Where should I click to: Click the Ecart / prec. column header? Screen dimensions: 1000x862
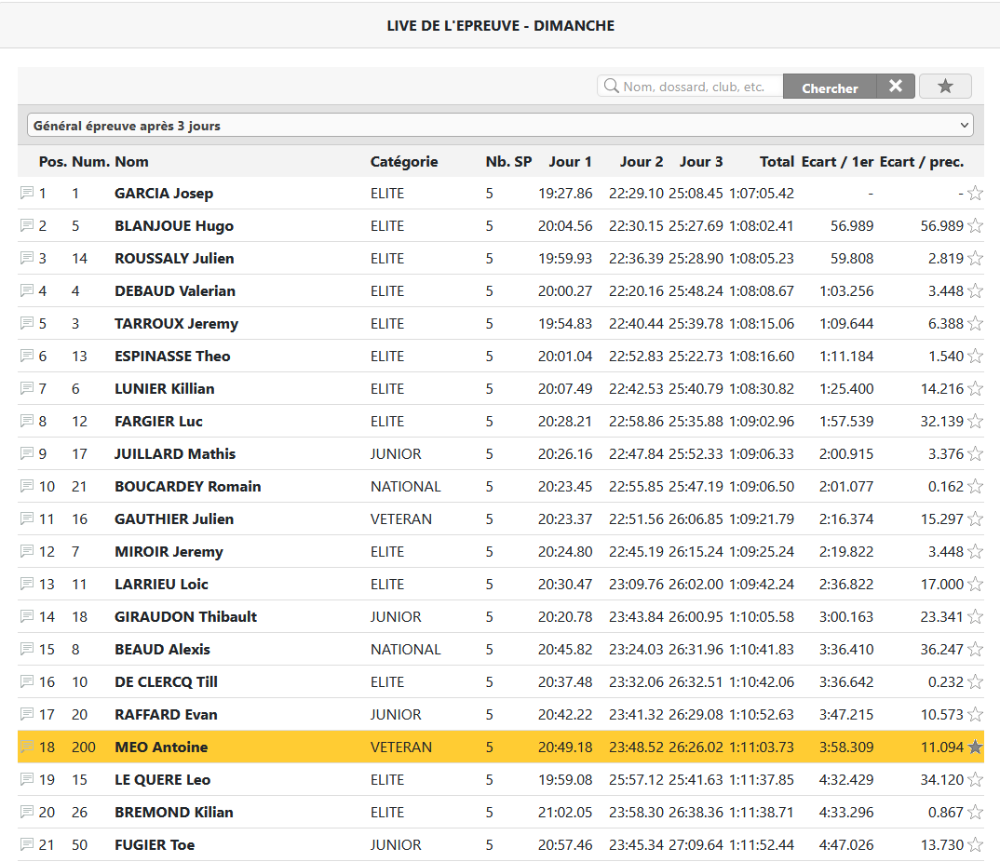point(922,162)
